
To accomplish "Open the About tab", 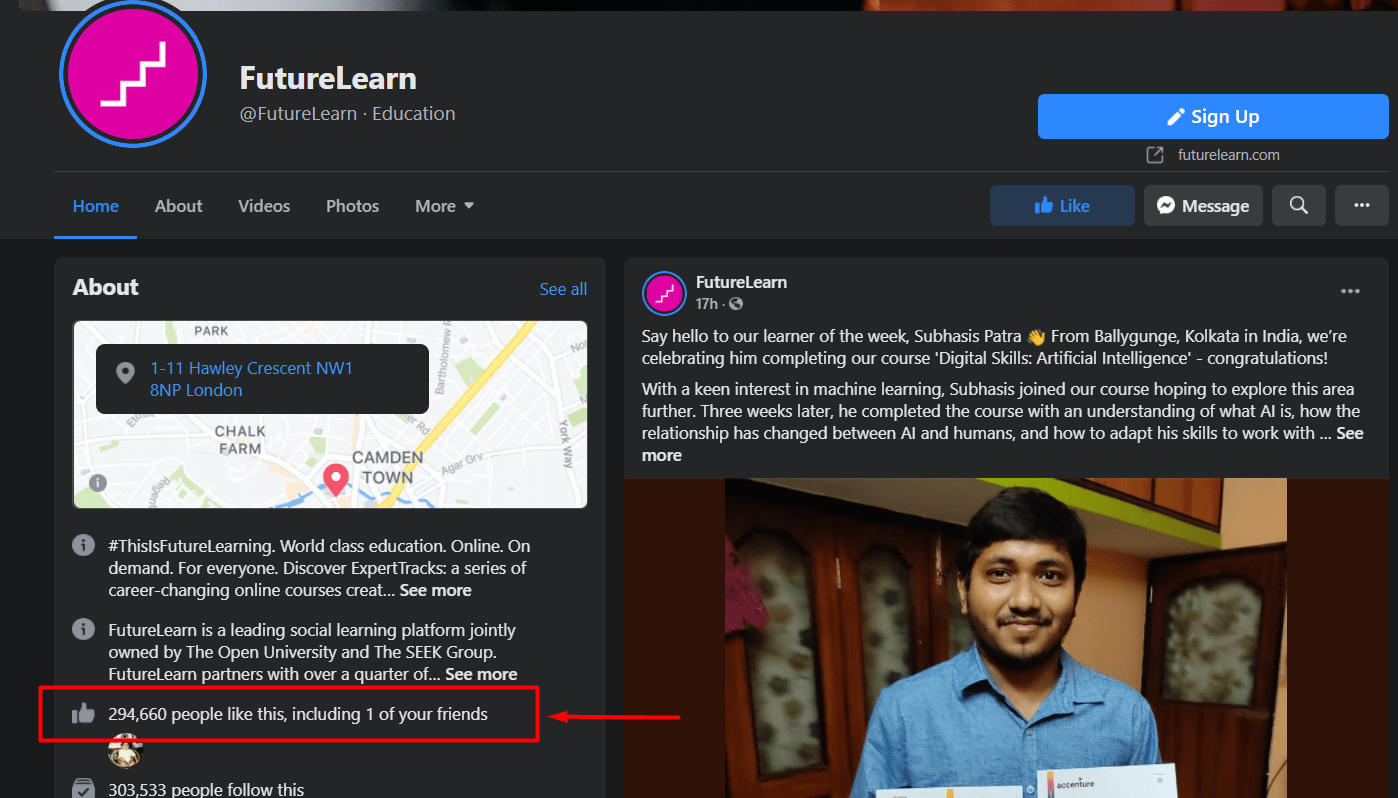I will (x=178, y=206).
